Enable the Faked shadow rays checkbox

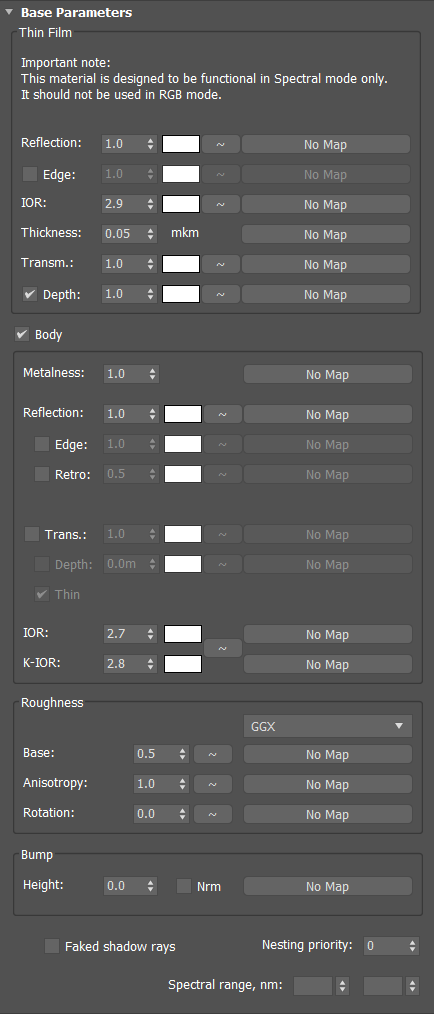tap(52, 946)
